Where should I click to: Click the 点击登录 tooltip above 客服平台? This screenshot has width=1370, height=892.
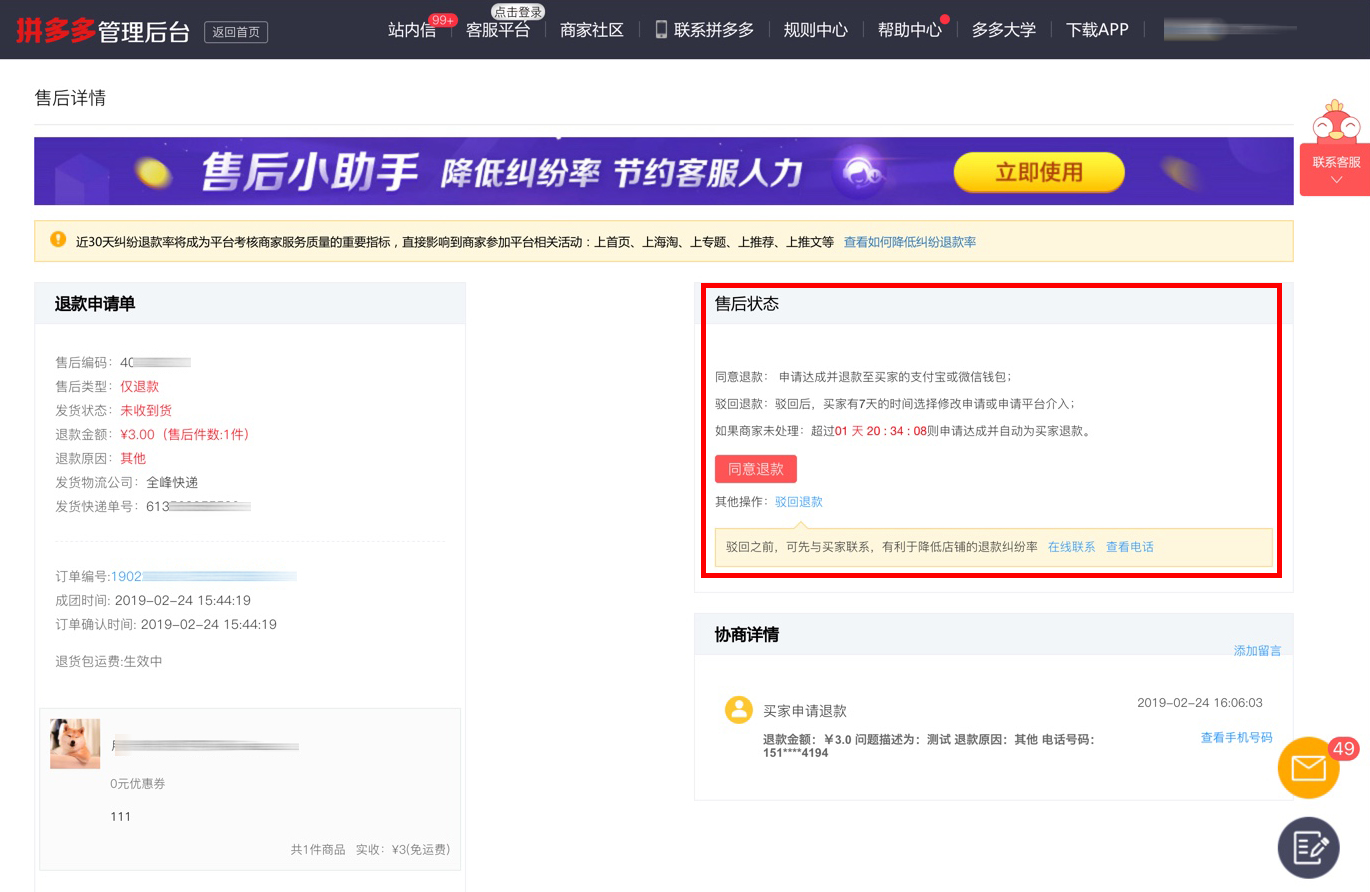pyautogui.click(x=518, y=12)
